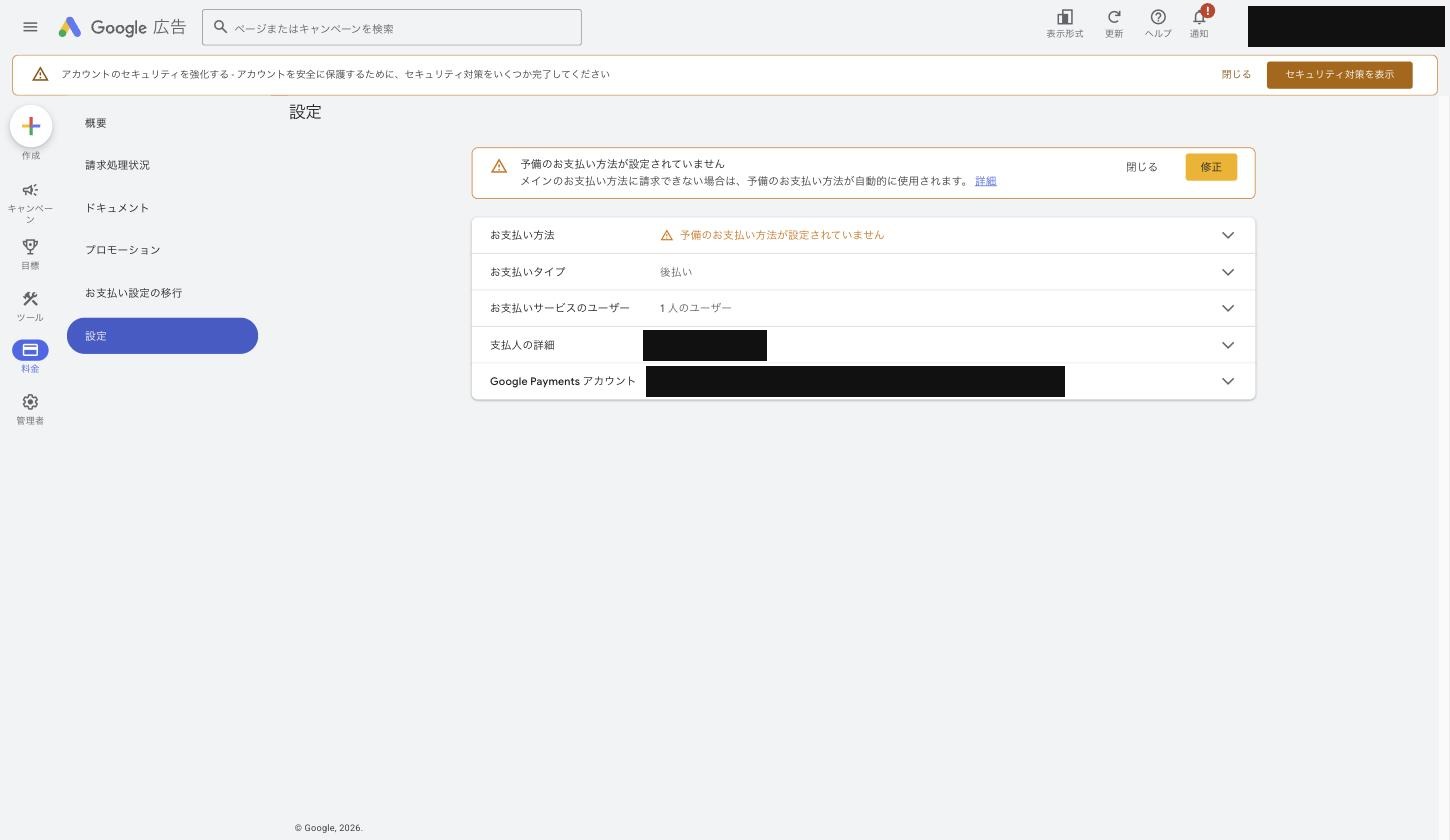The height and width of the screenshot is (840, 1450).
Task: Click the 修正 fix button
Action: point(1211,167)
